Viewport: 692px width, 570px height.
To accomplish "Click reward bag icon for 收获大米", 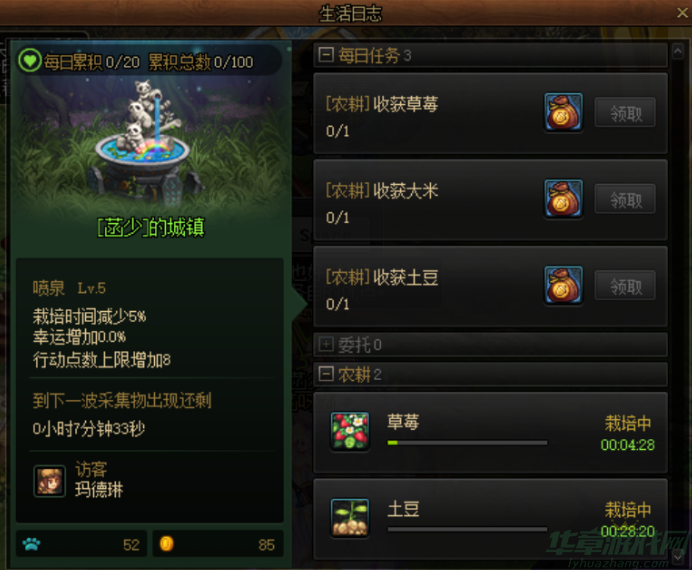I will pyautogui.click(x=563, y=199).
